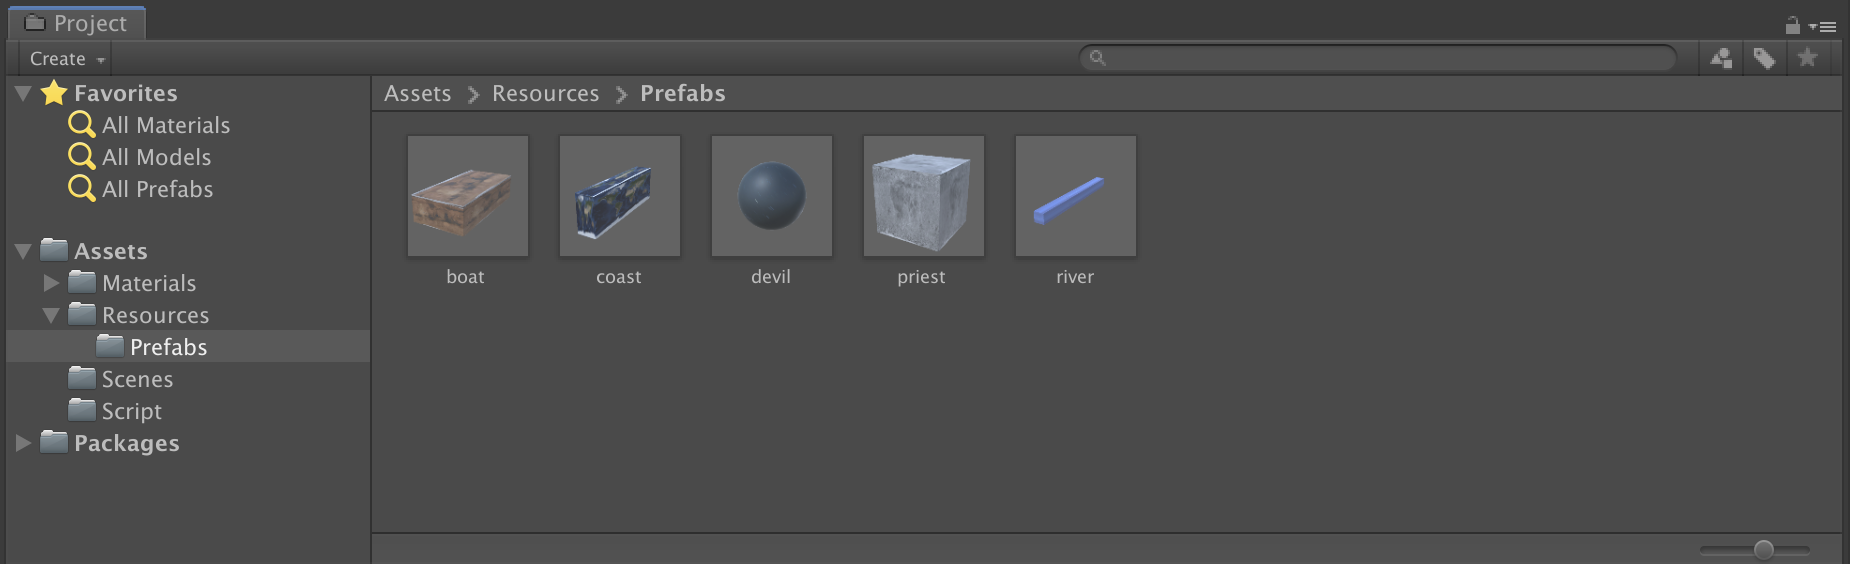Select the boat prefab thumbnail
The width and height of the screenshot is (1850, 564).
tap(468, 196)
